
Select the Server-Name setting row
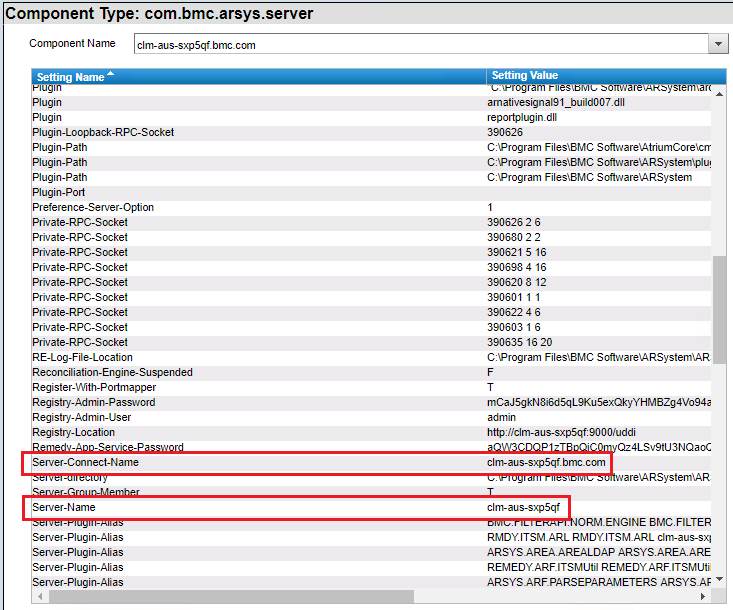click(x=372, y=507)
